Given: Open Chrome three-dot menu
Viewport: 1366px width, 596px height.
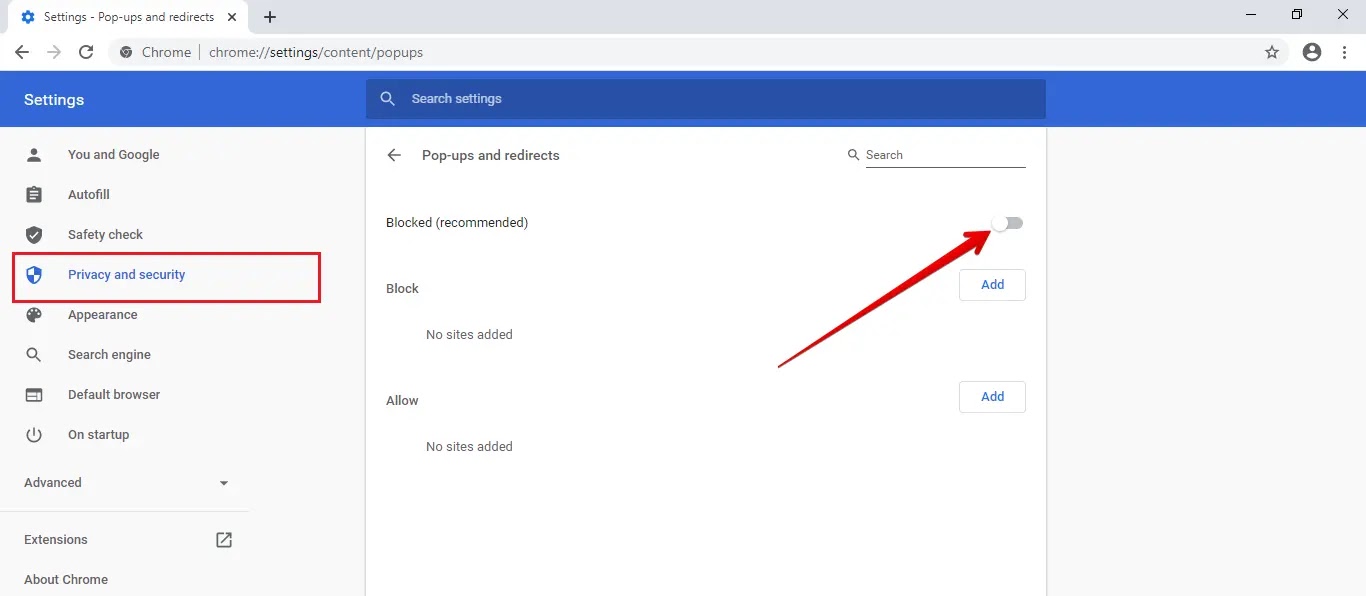Looking at the screenshot, I should pos(1345,52).
